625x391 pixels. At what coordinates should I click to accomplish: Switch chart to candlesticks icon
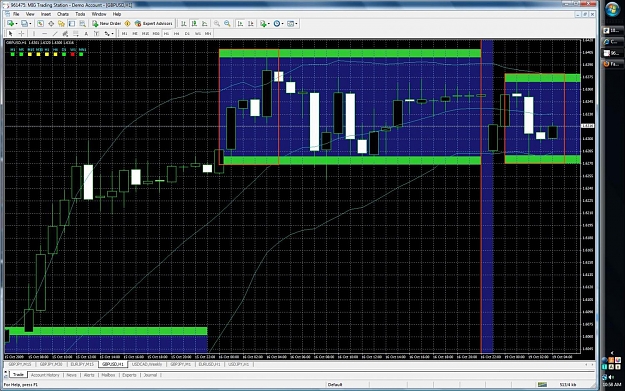click(x=194, y=24)
